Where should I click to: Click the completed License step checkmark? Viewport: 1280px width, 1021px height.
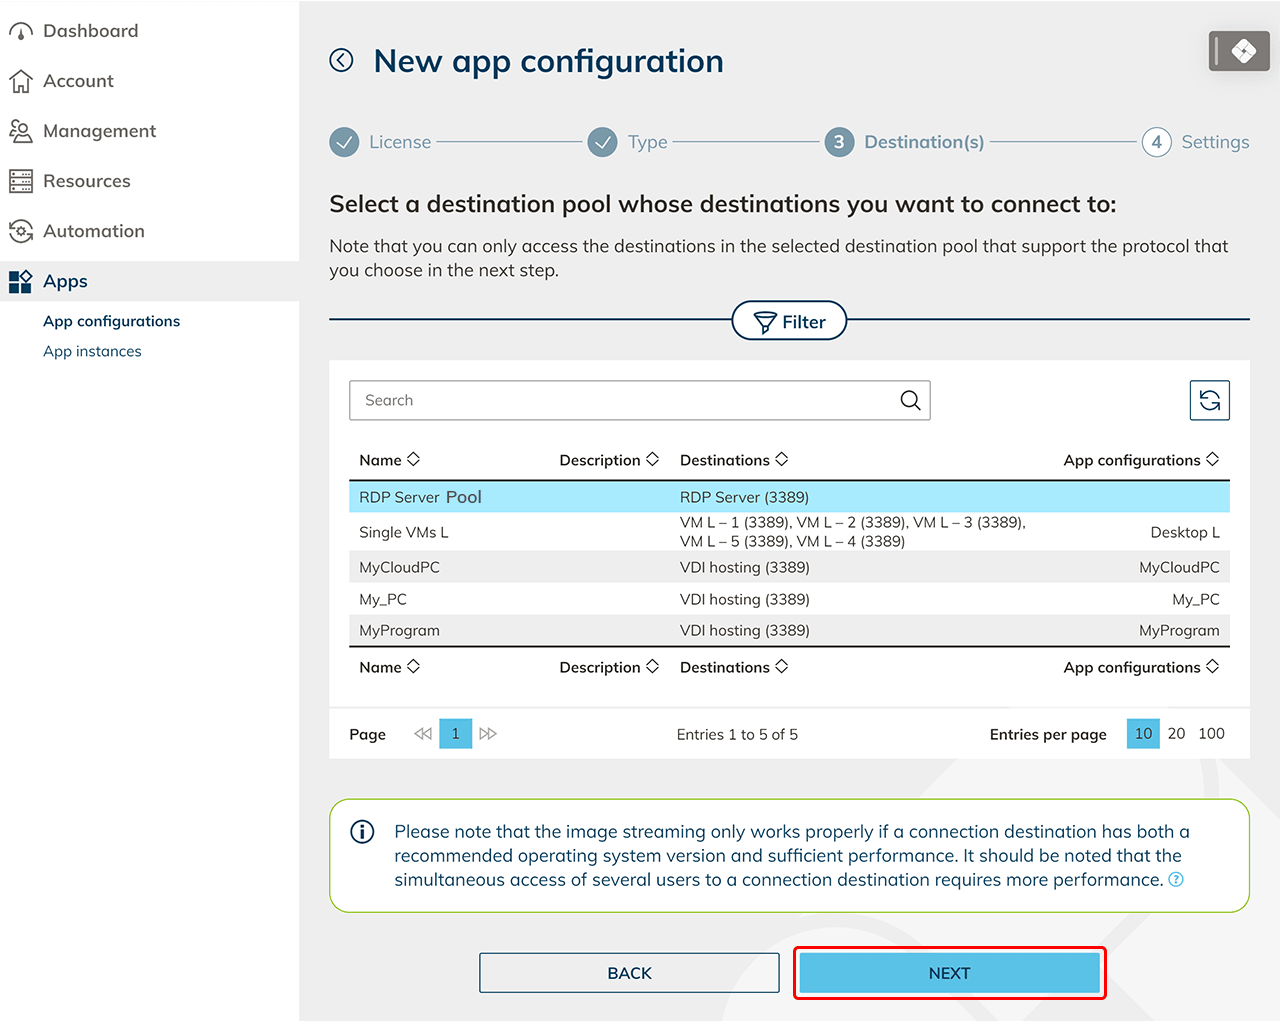point(344,142)
